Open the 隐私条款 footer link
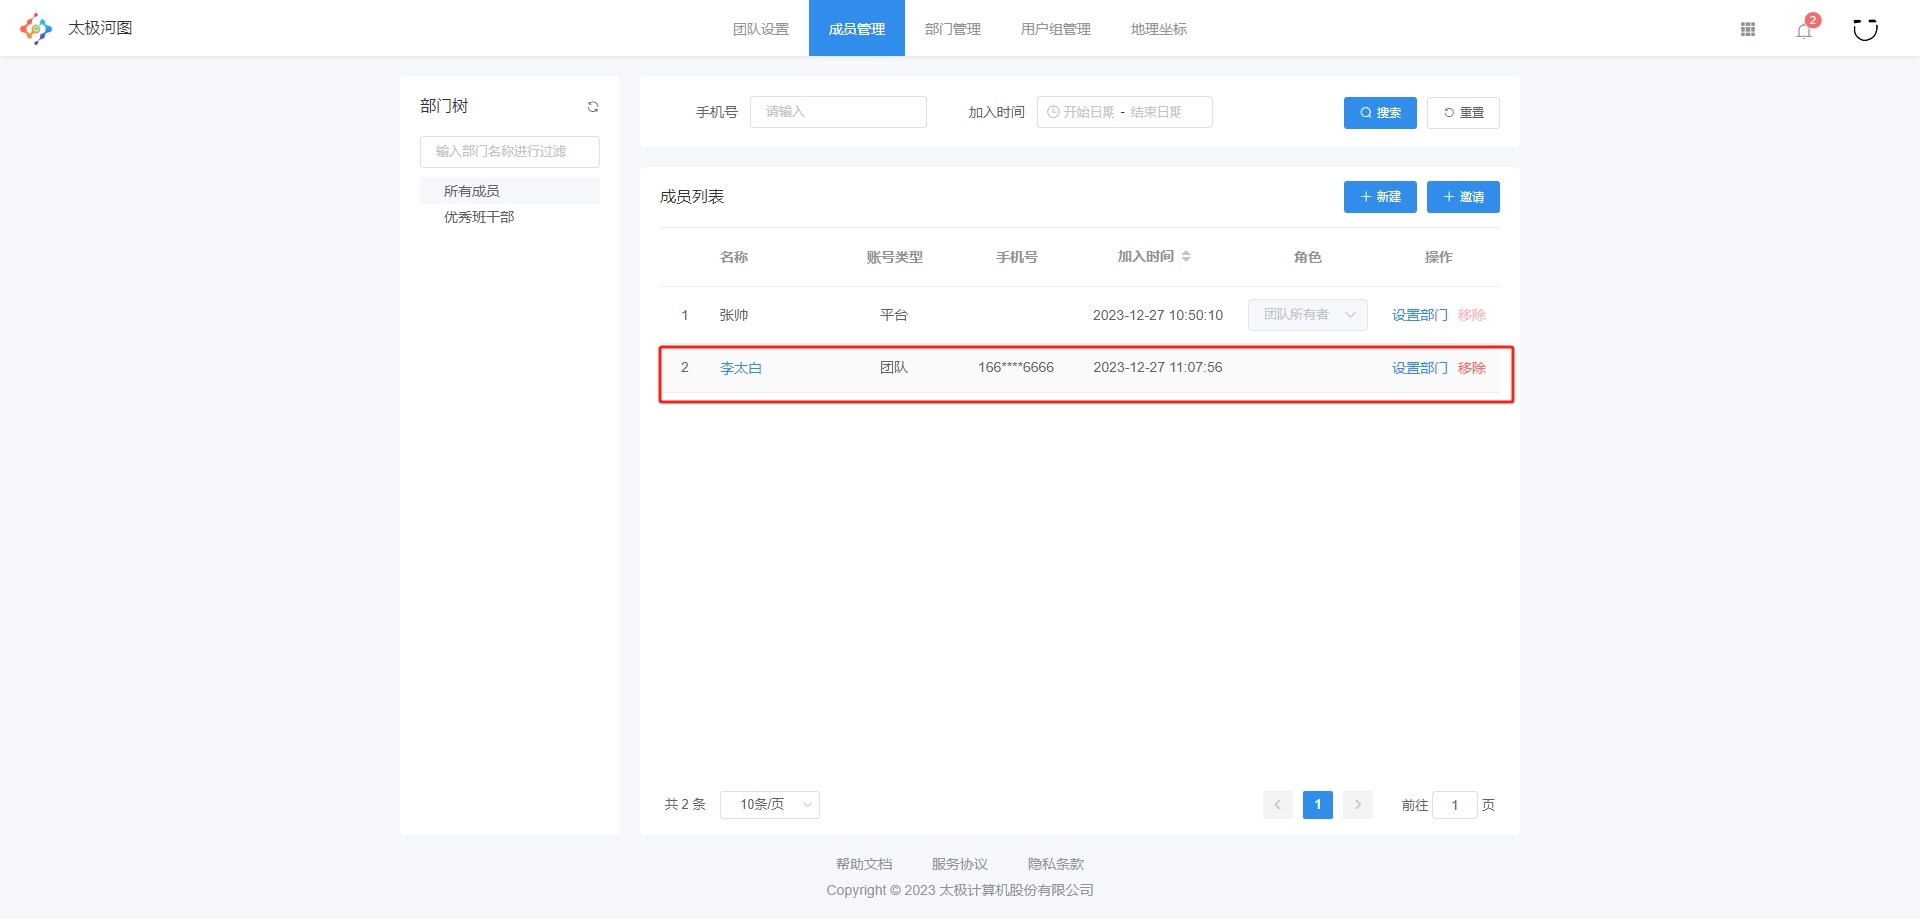Screen dimensions: 1920x919 click(x=1056, y=864)
